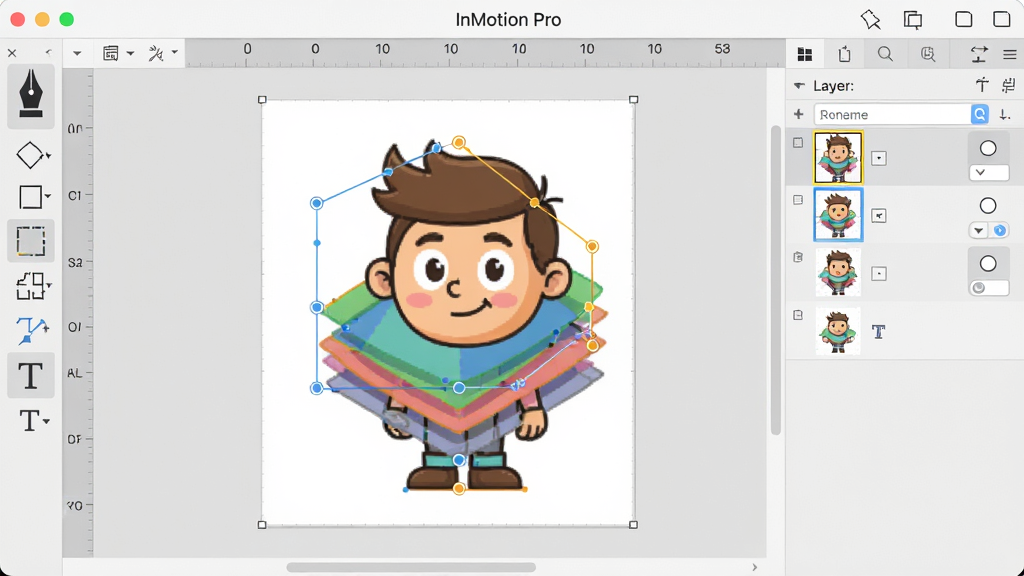Click the horizontal scrollbar below the canvas
1024x576 pixels.
[411, 567]
